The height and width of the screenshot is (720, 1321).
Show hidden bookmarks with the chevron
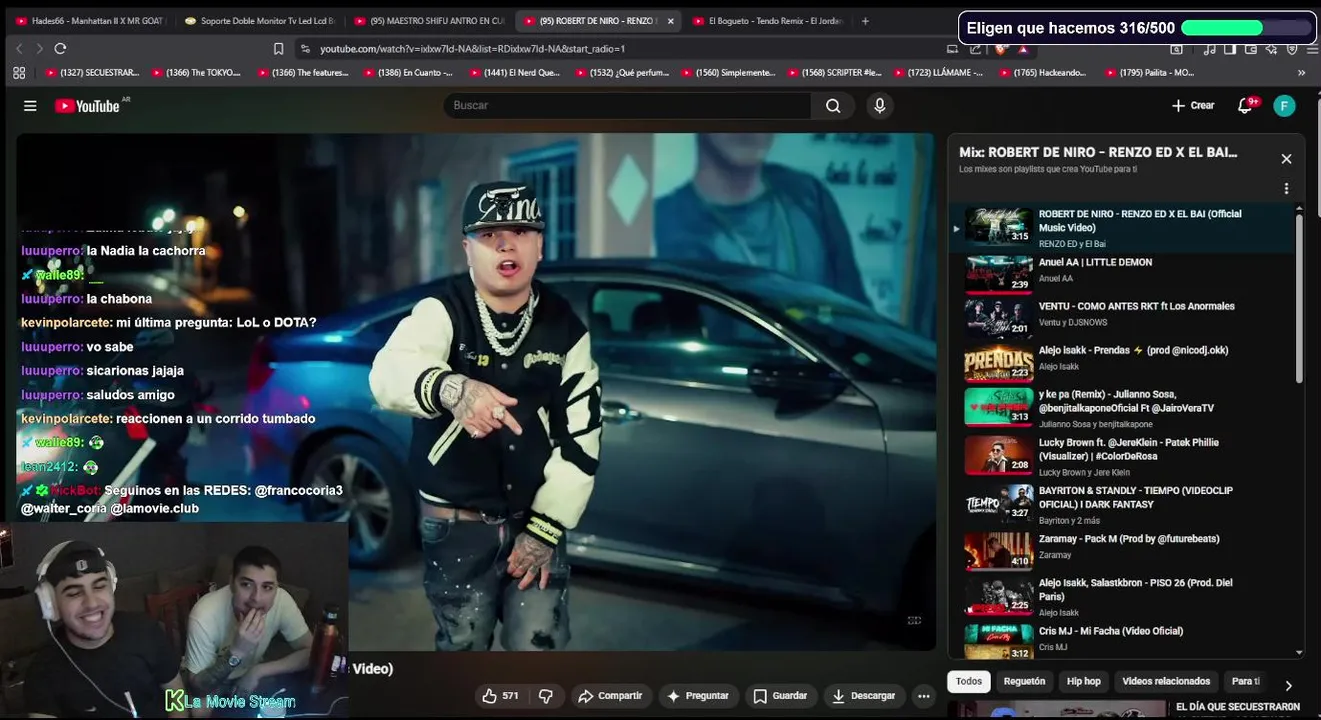point(1301,73)
